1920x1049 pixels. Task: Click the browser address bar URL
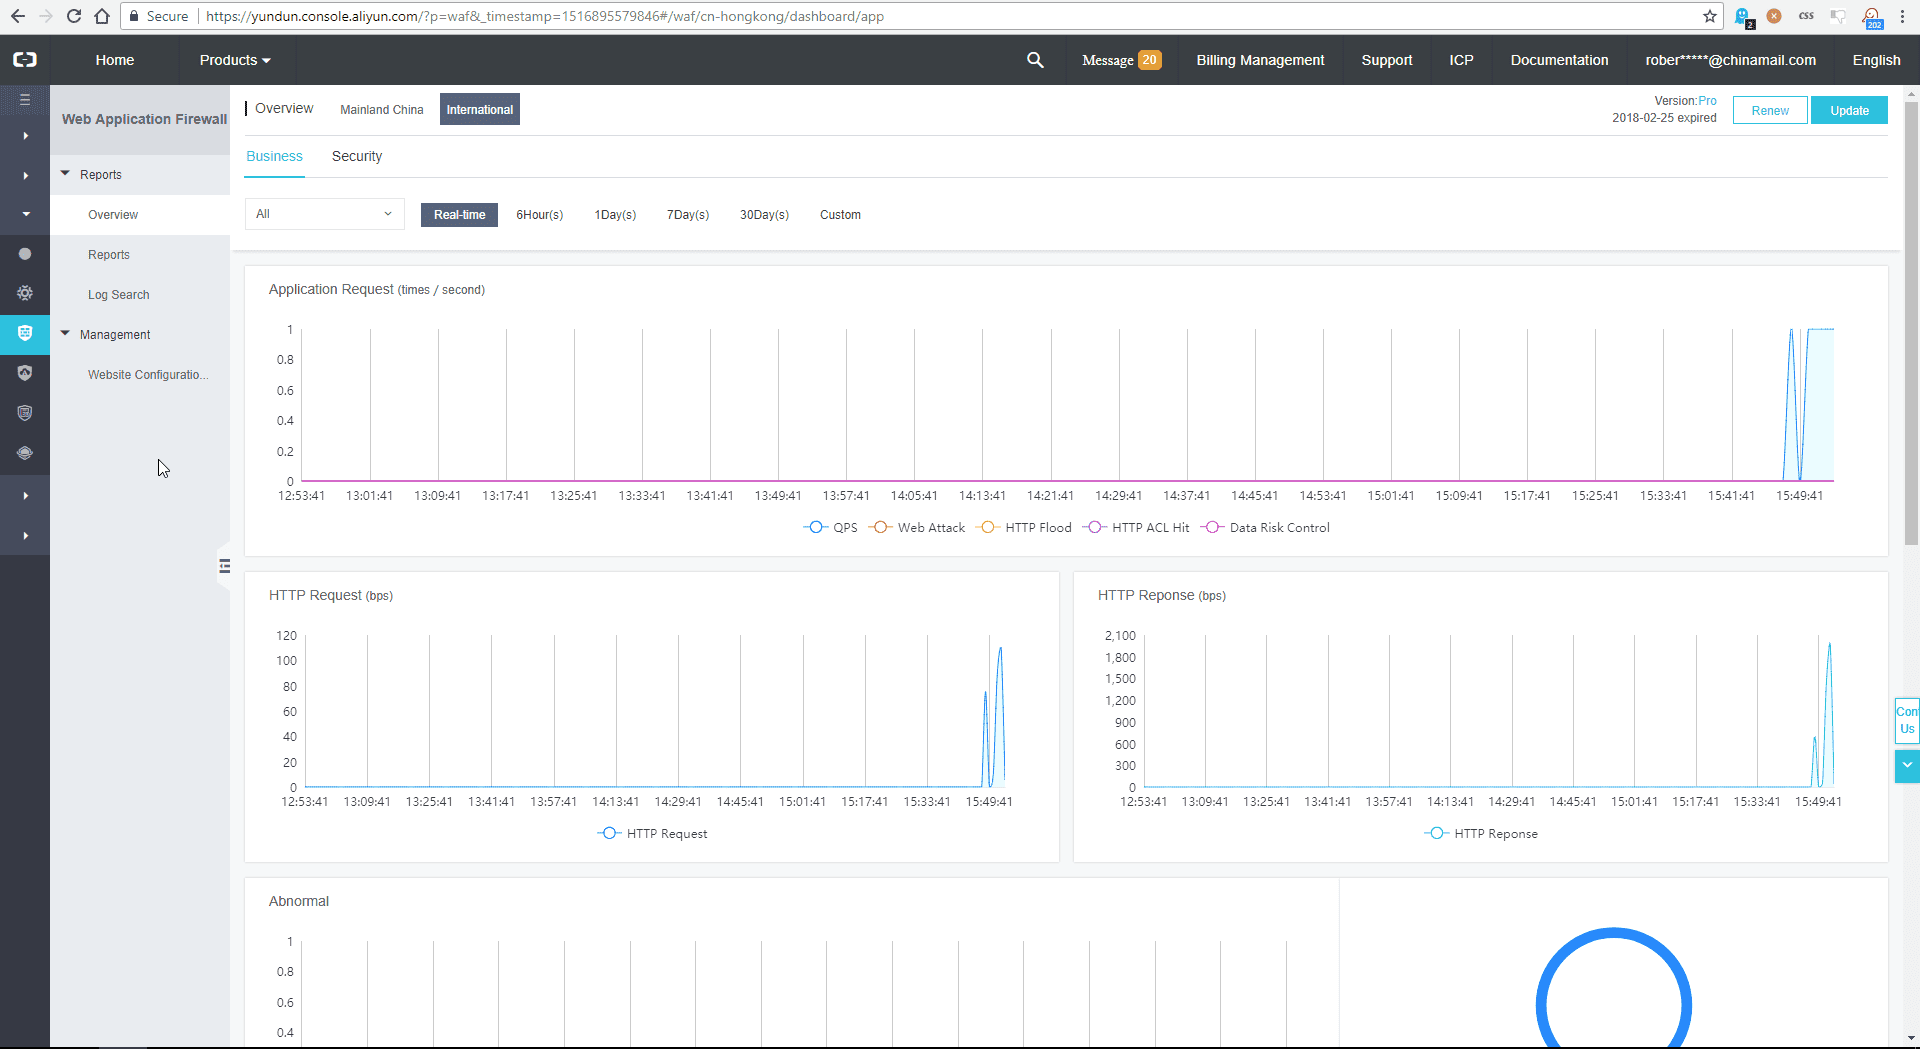[x=545, y=16]
